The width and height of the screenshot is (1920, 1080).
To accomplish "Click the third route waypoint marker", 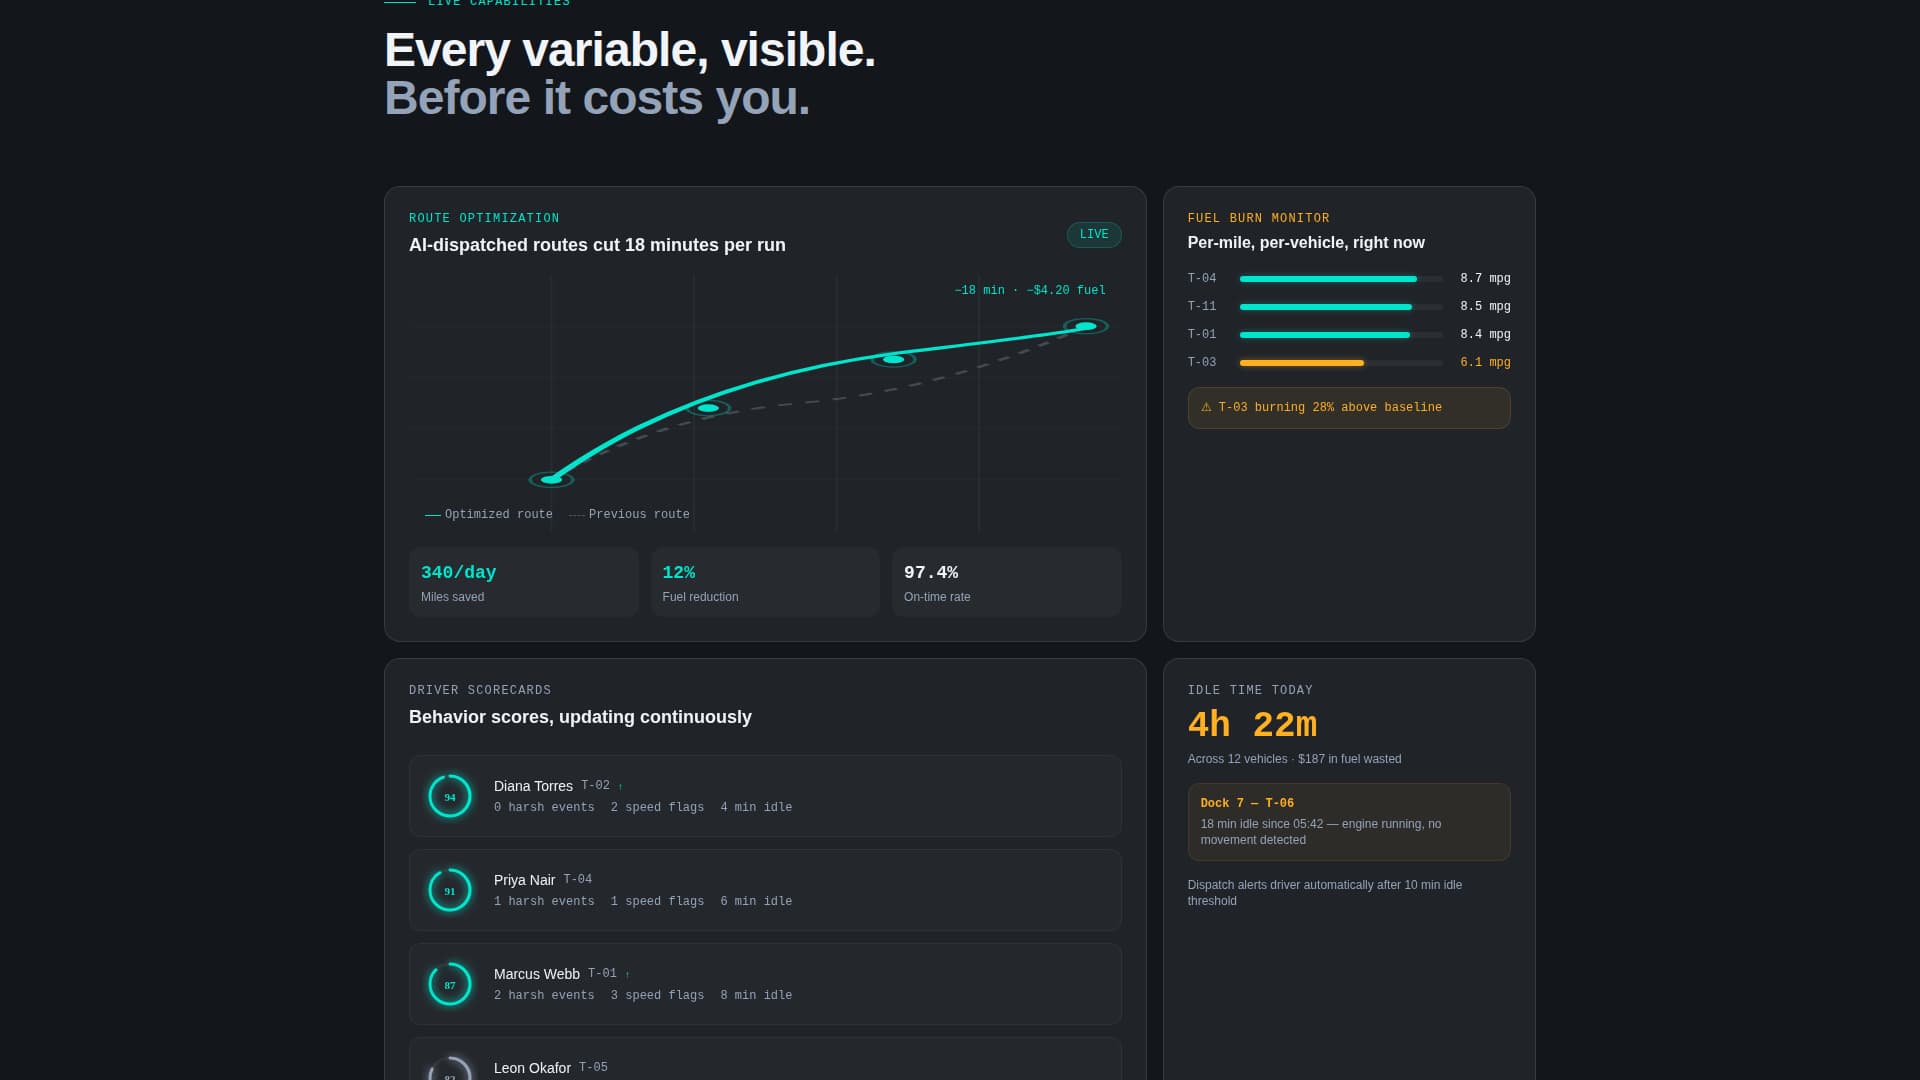I will coord(893,359).
